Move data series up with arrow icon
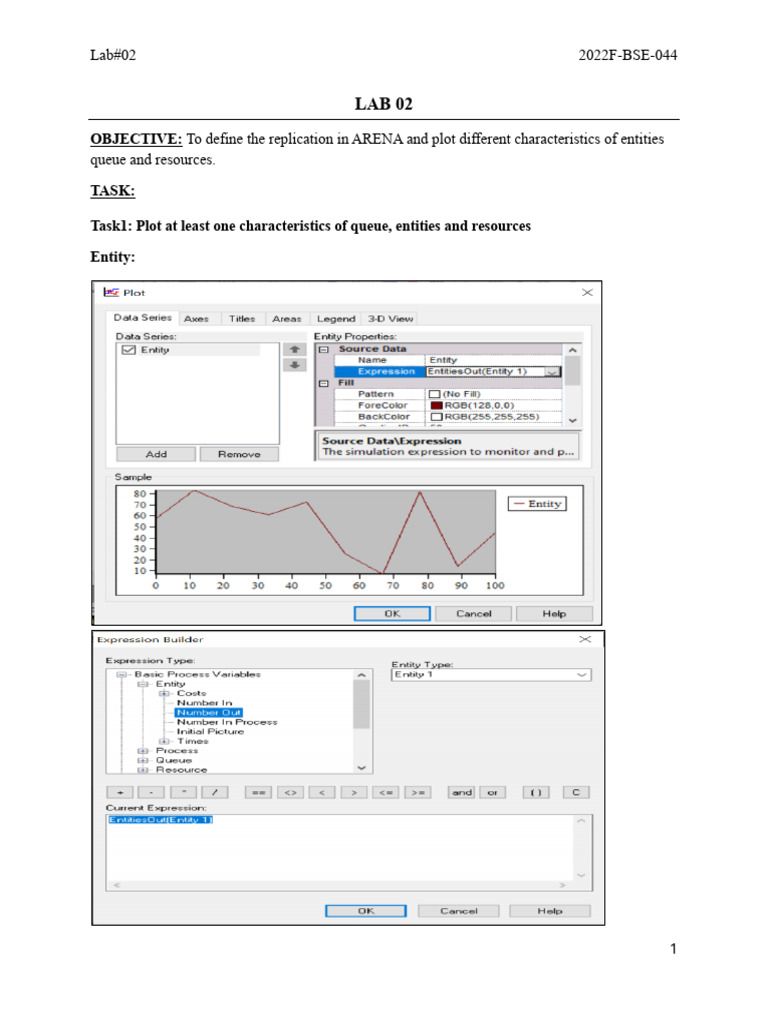The width and height of the screenshot is (768, 1024). pos(295,350)
